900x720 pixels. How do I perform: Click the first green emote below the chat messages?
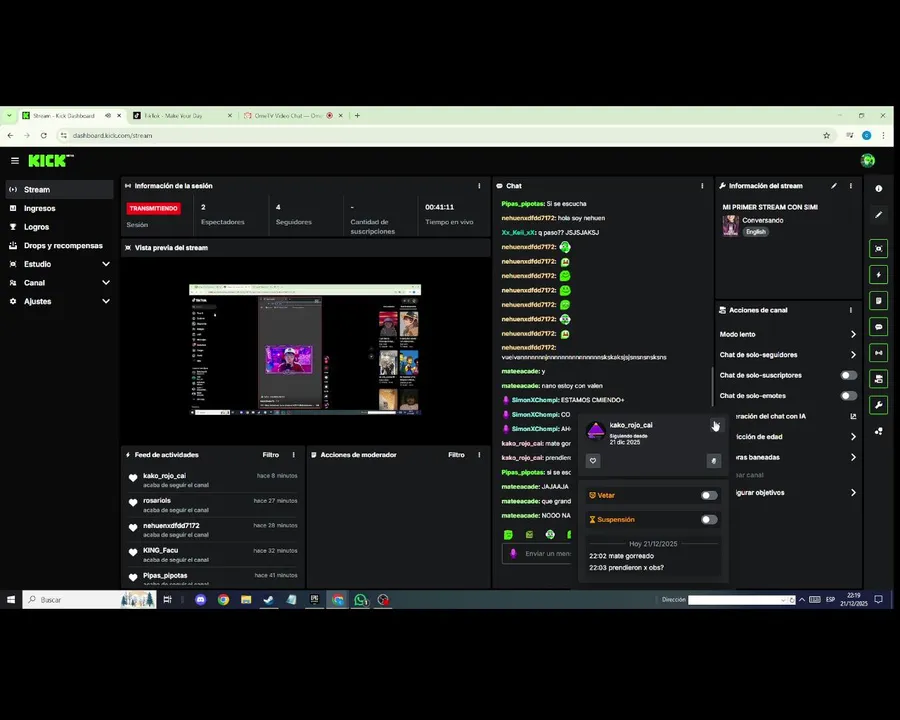508,535
